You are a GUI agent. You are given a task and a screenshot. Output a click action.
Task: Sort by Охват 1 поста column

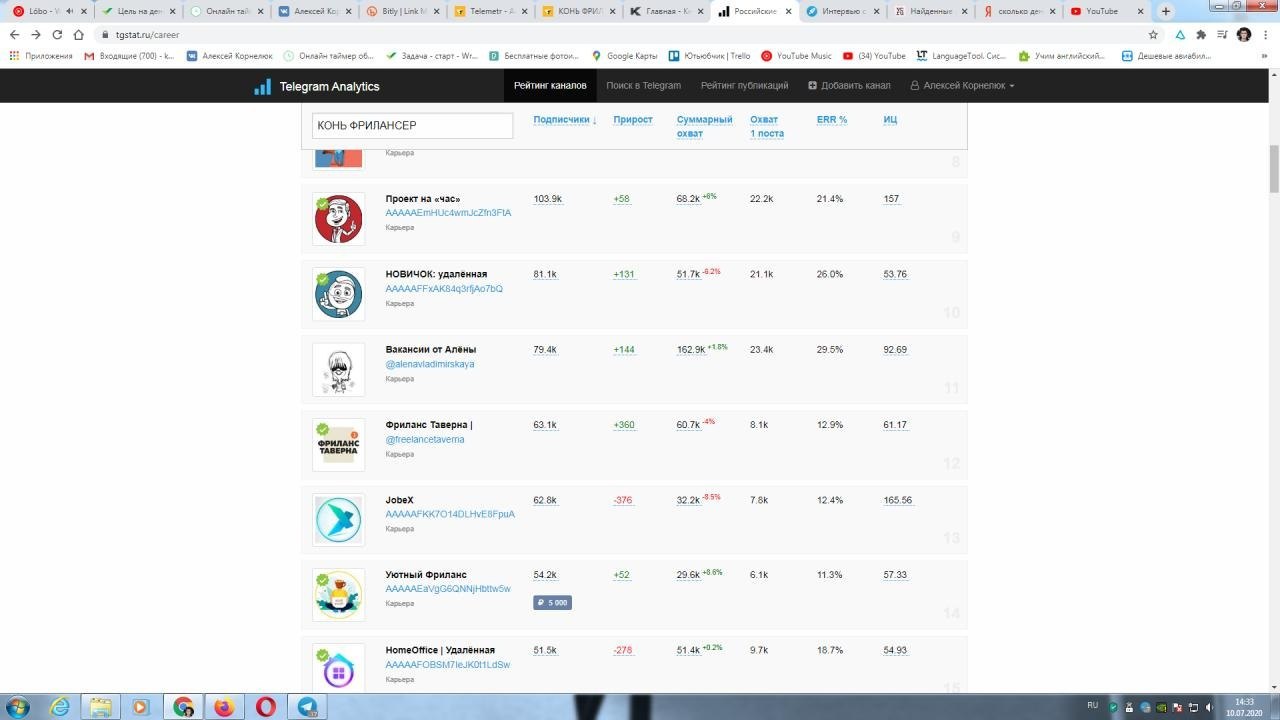(767, 126)
